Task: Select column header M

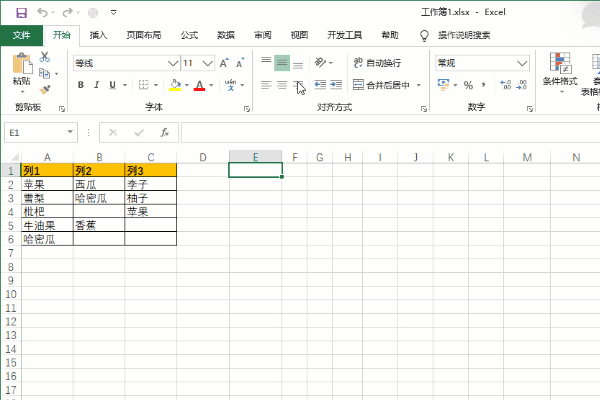Action: pos(527,157)
